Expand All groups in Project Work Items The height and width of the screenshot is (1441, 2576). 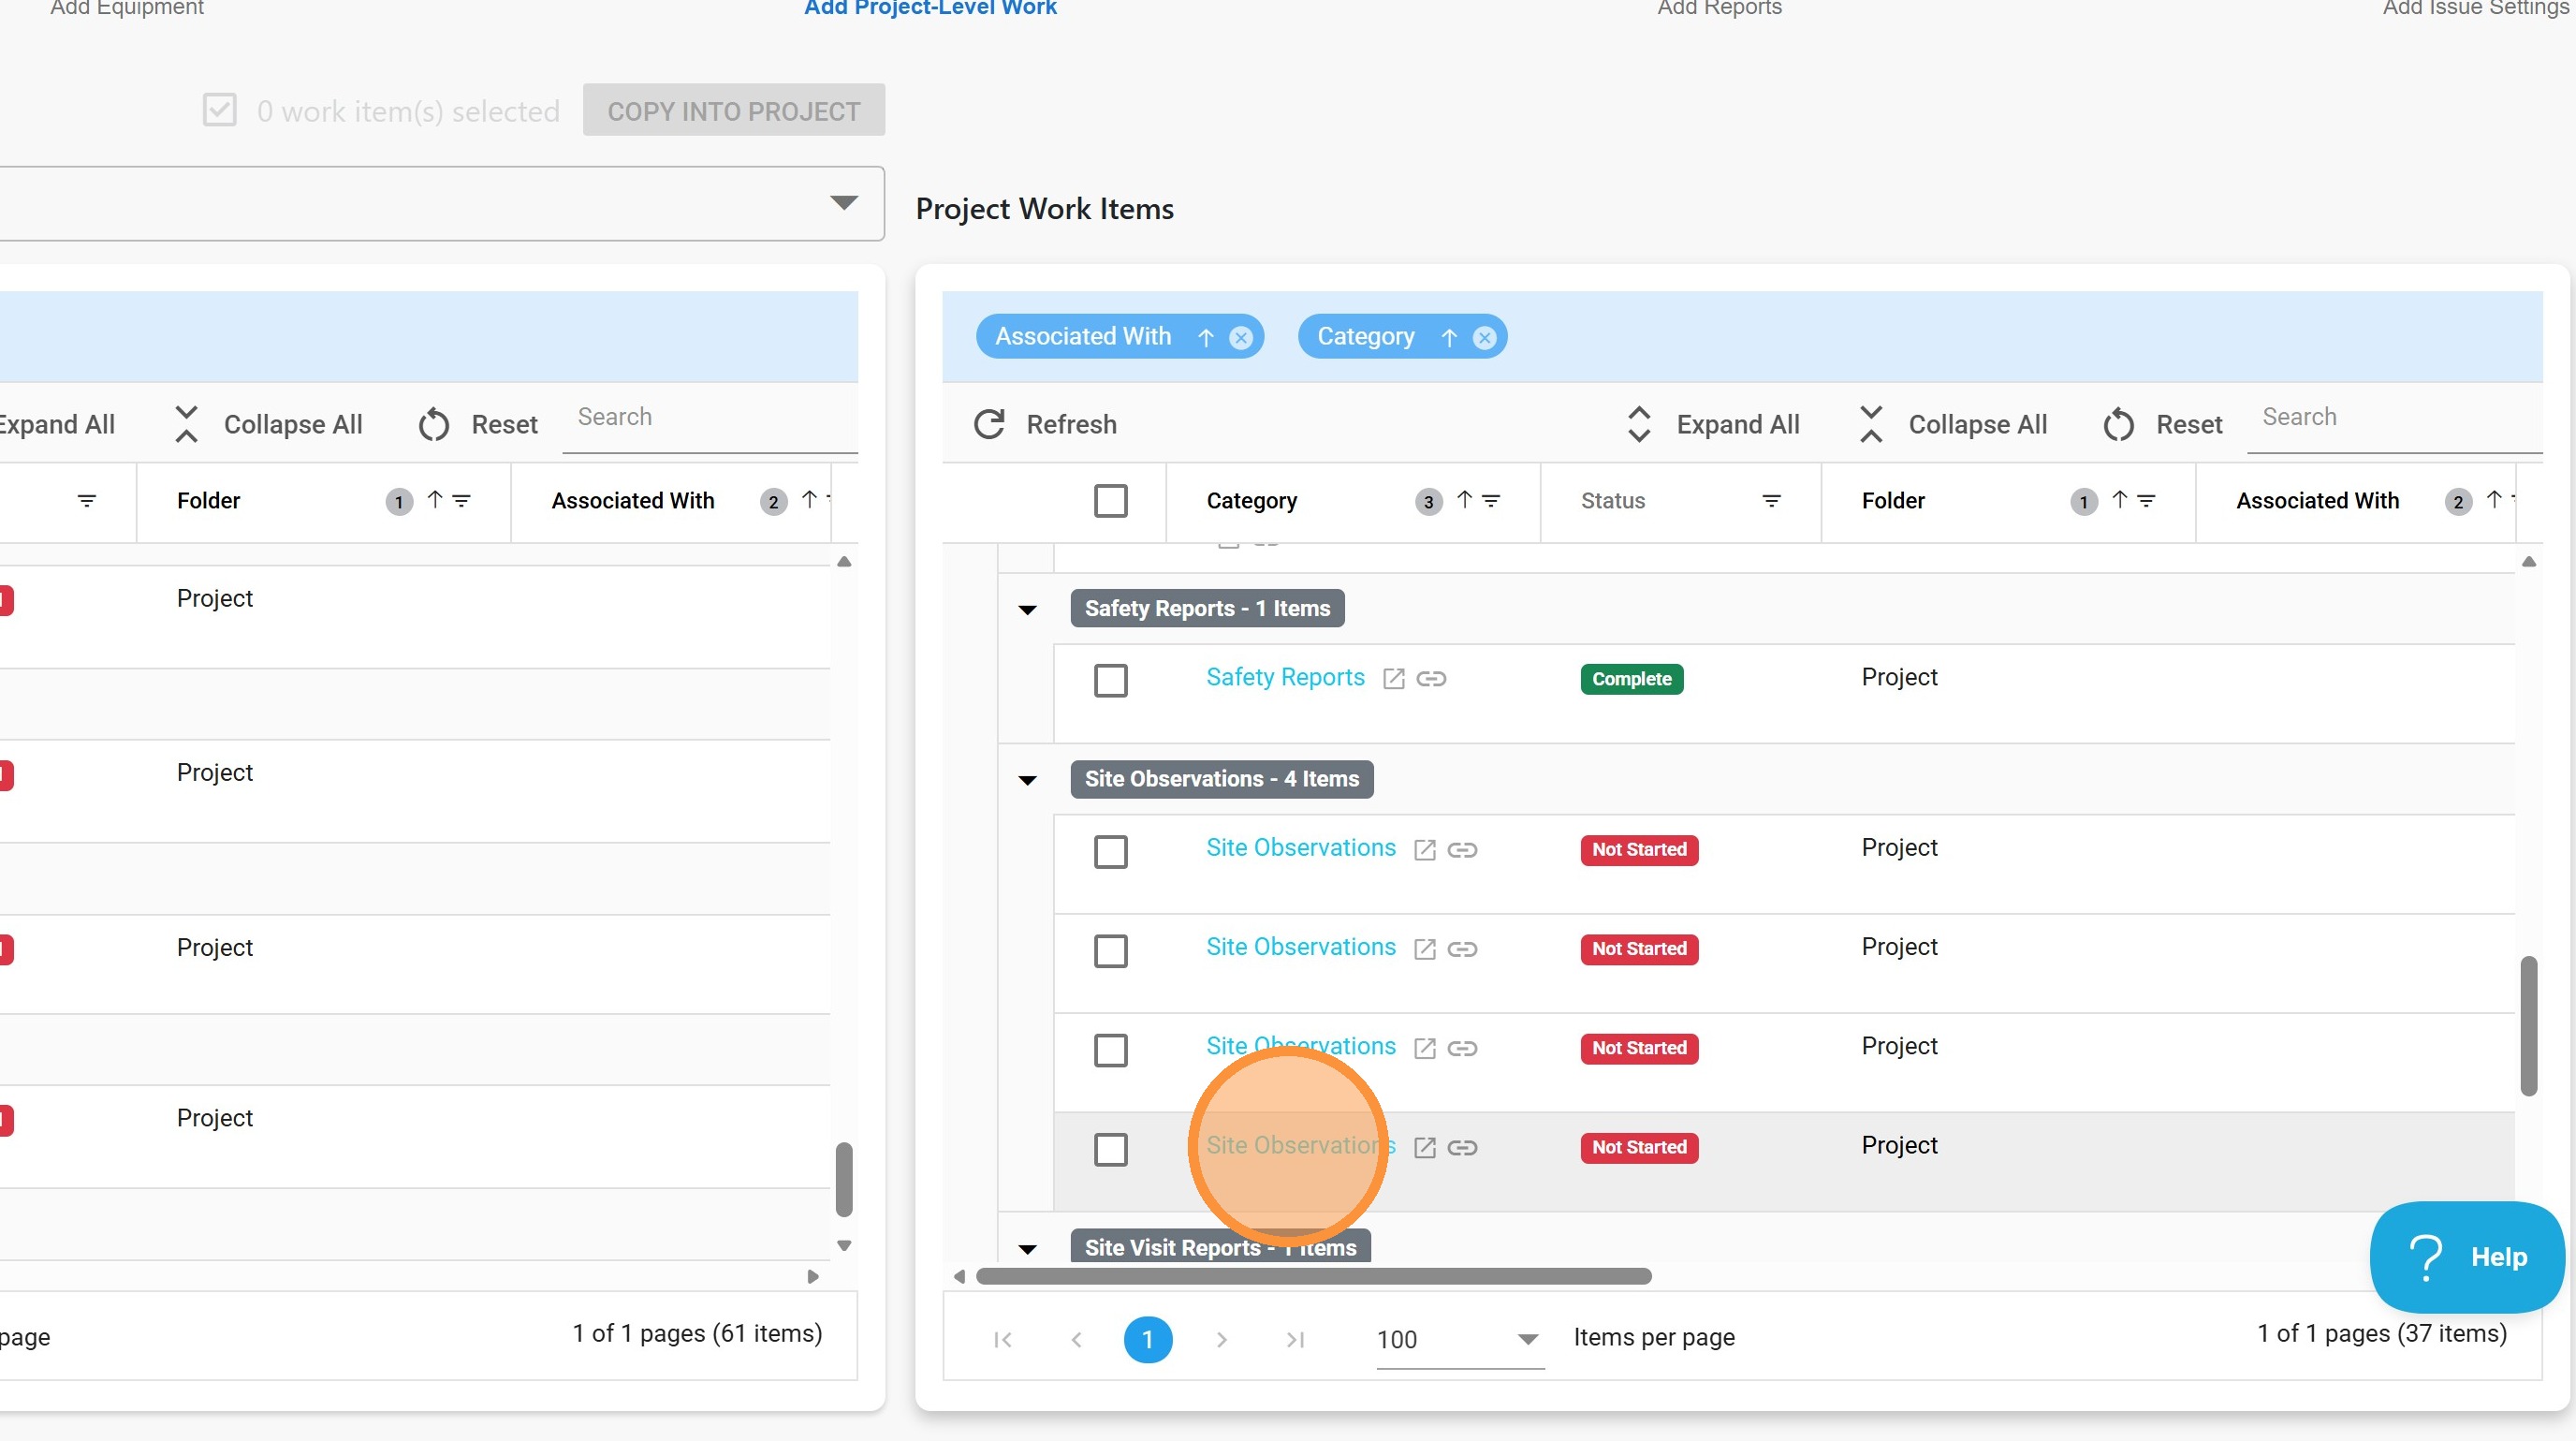coord(1712,424)
